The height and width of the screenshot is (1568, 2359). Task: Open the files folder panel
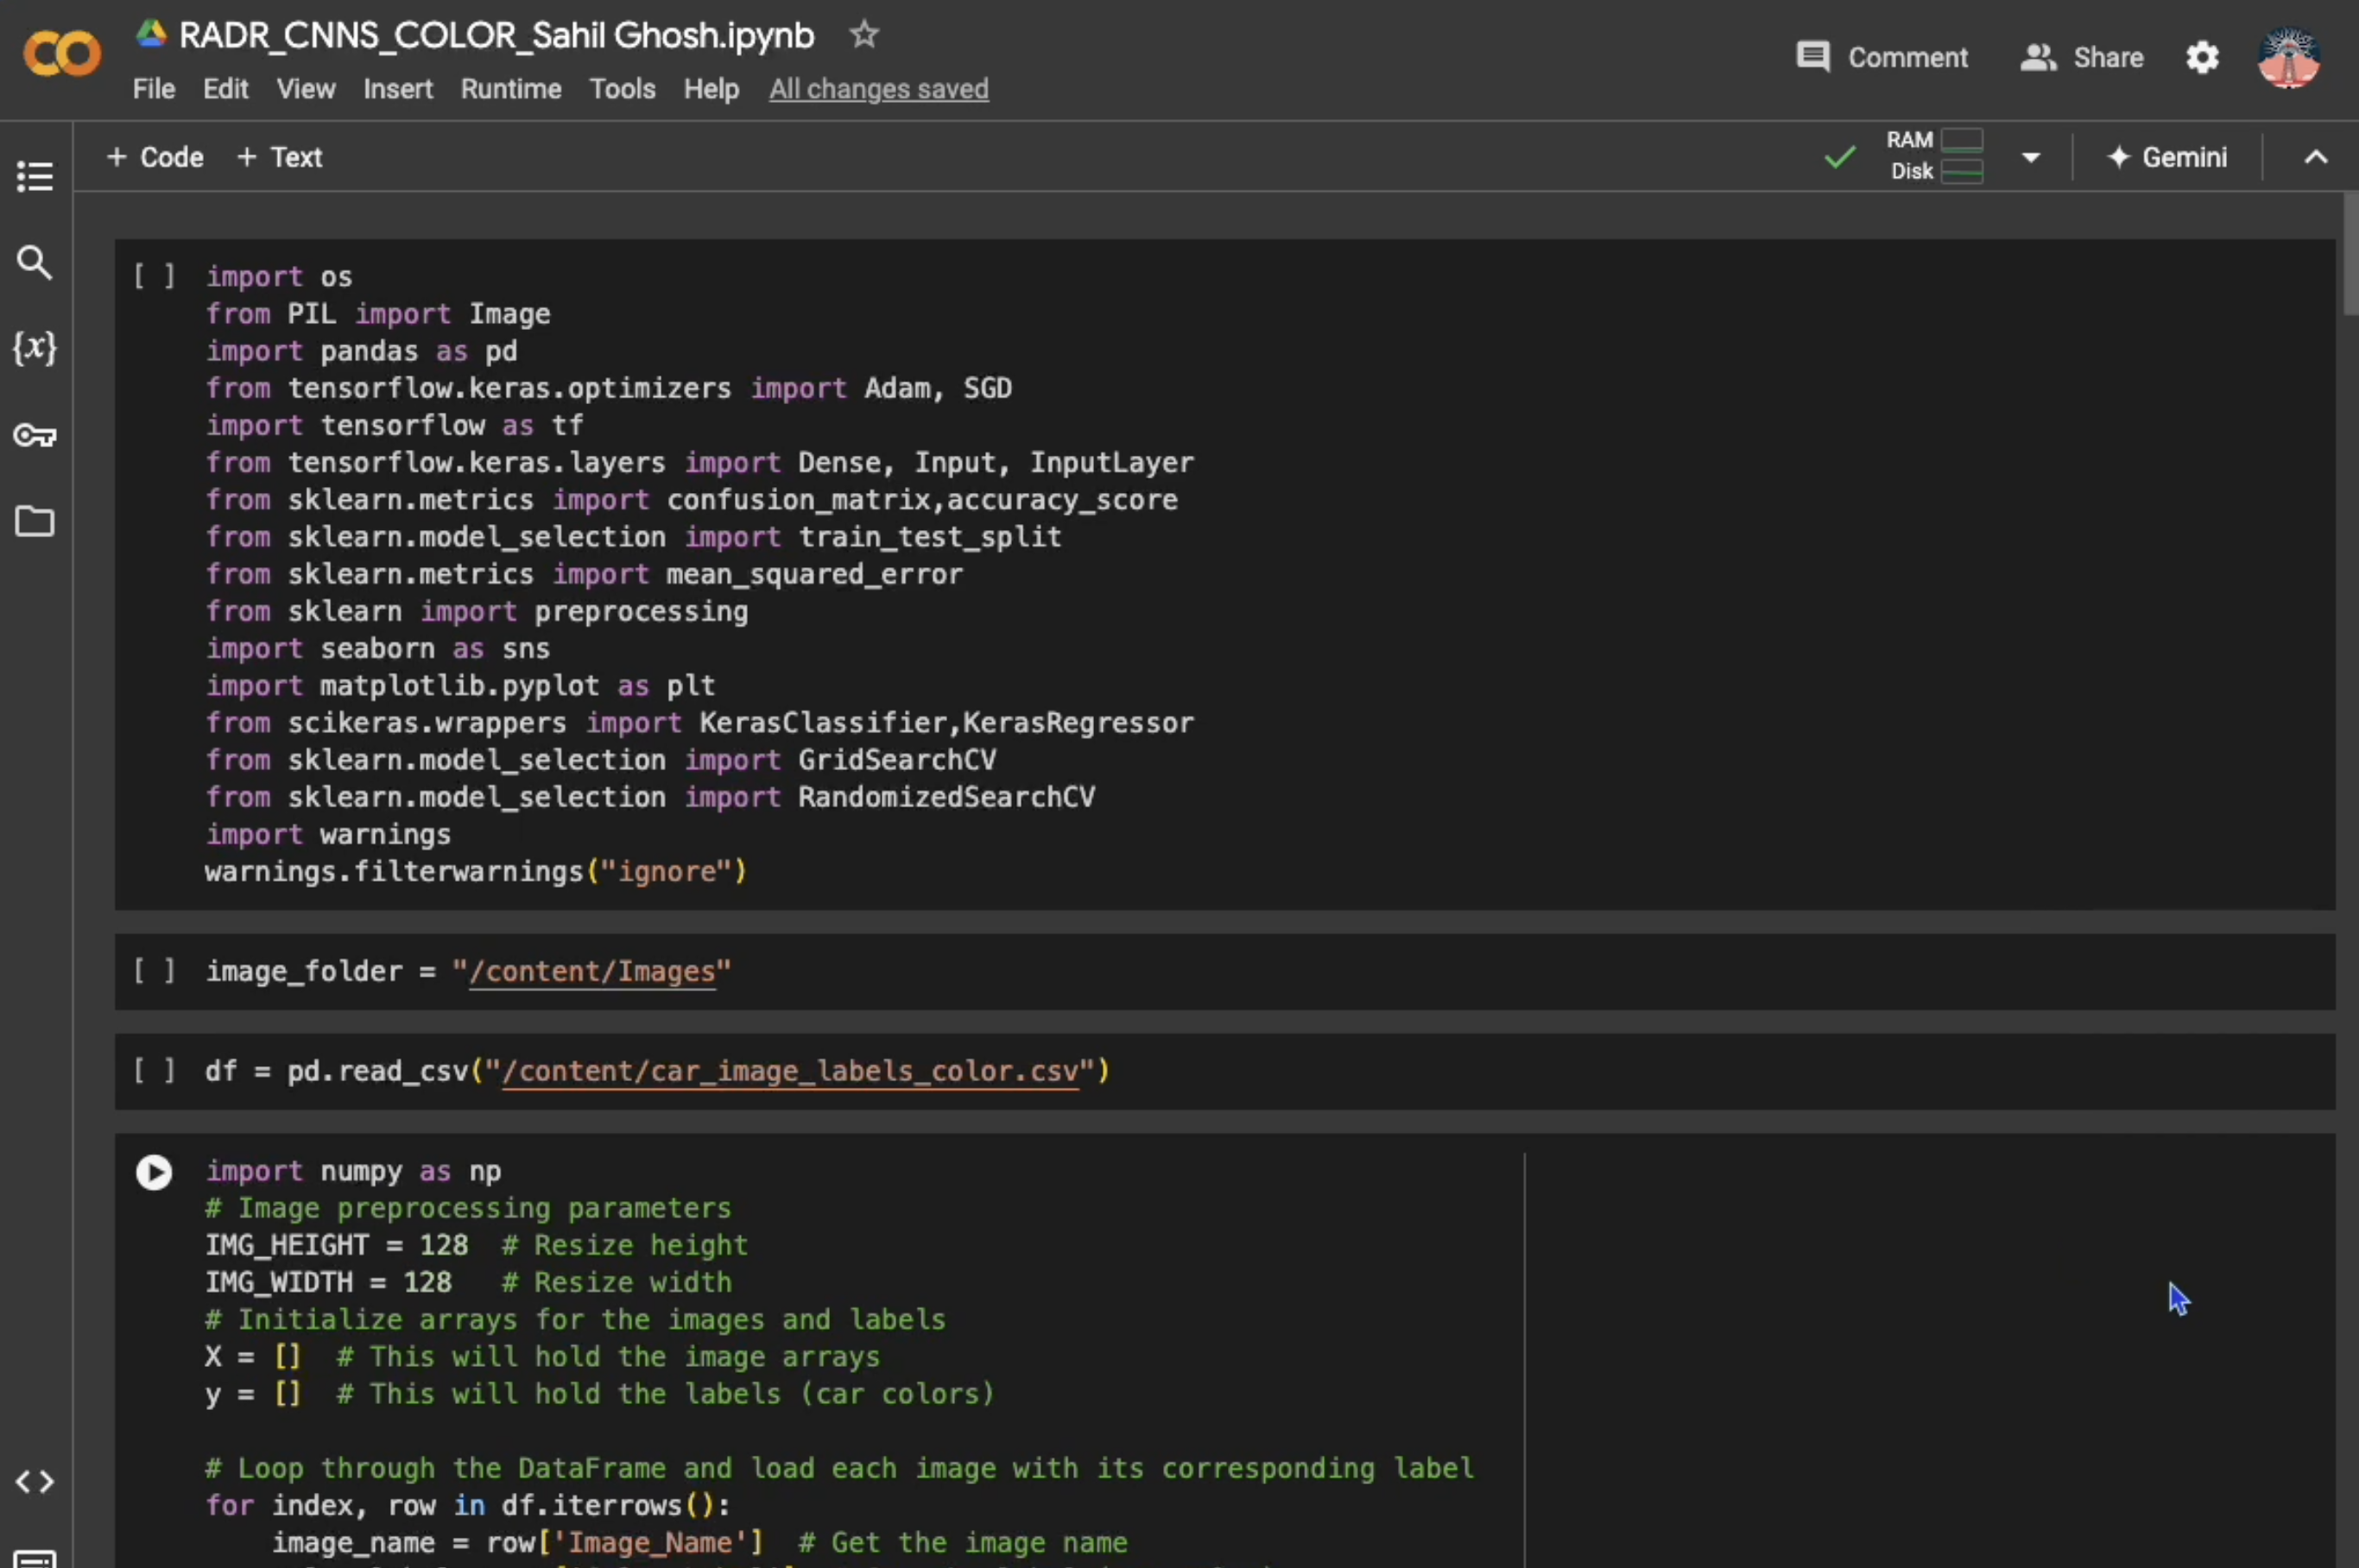[x=35, y=521]
